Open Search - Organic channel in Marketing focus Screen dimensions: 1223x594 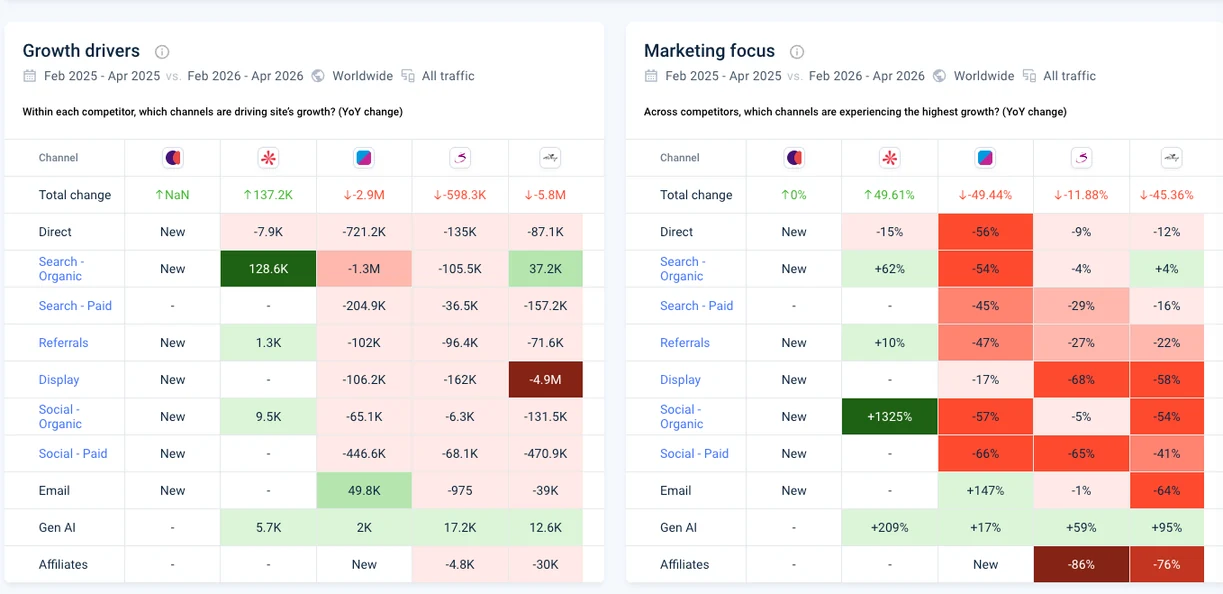tap(682, 269)
